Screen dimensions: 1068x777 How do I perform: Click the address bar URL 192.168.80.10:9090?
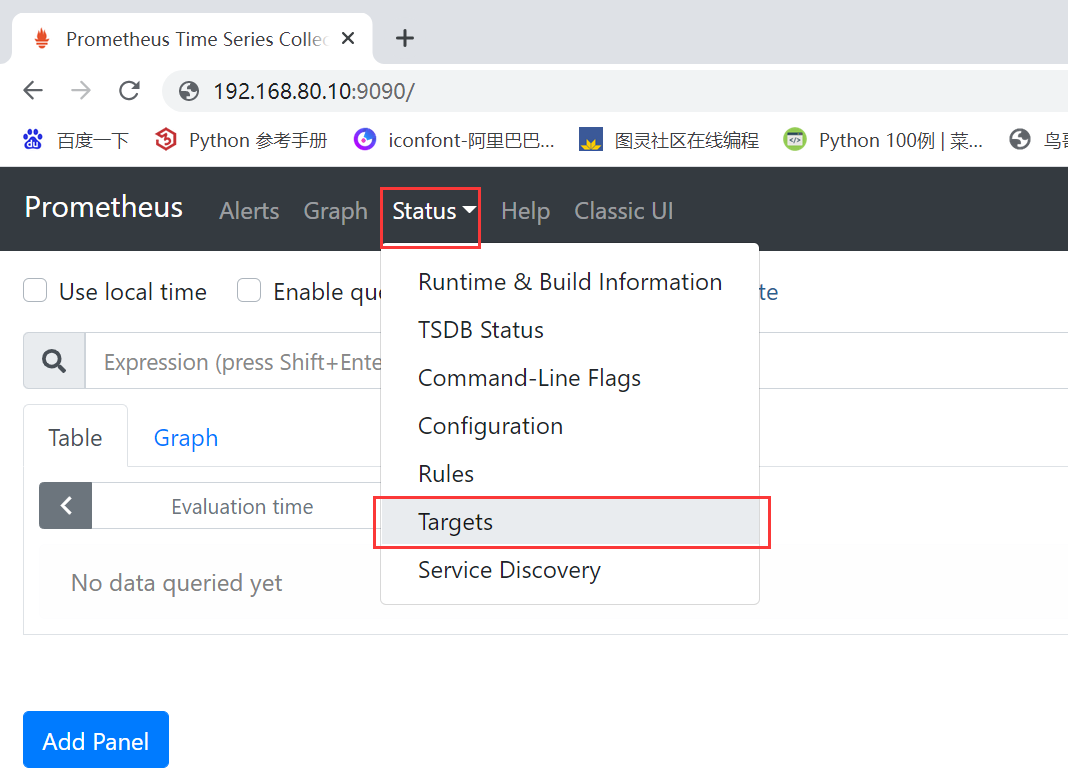pyautogui.click(x=313, y=91)
